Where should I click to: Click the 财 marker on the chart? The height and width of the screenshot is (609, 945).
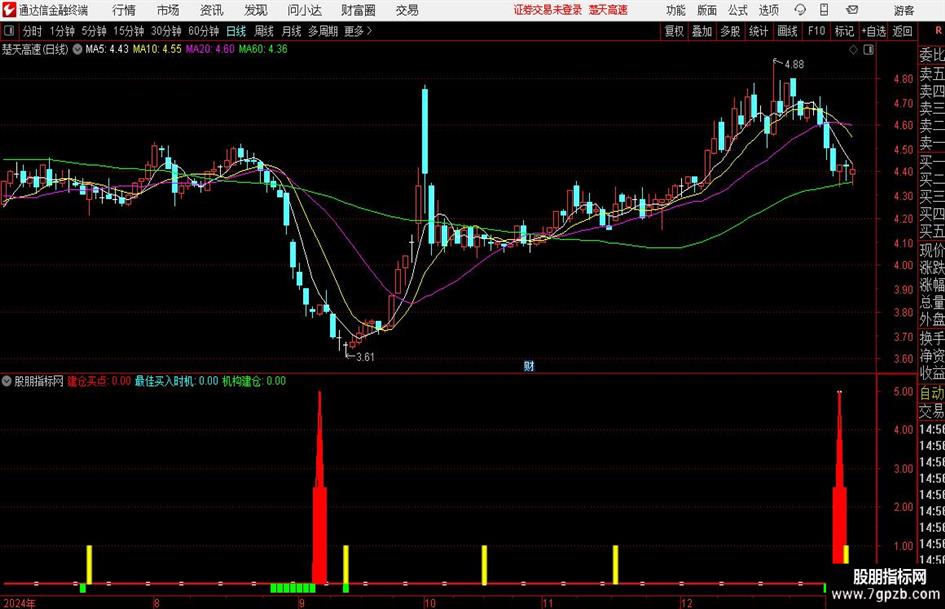[x=529, y=365]
